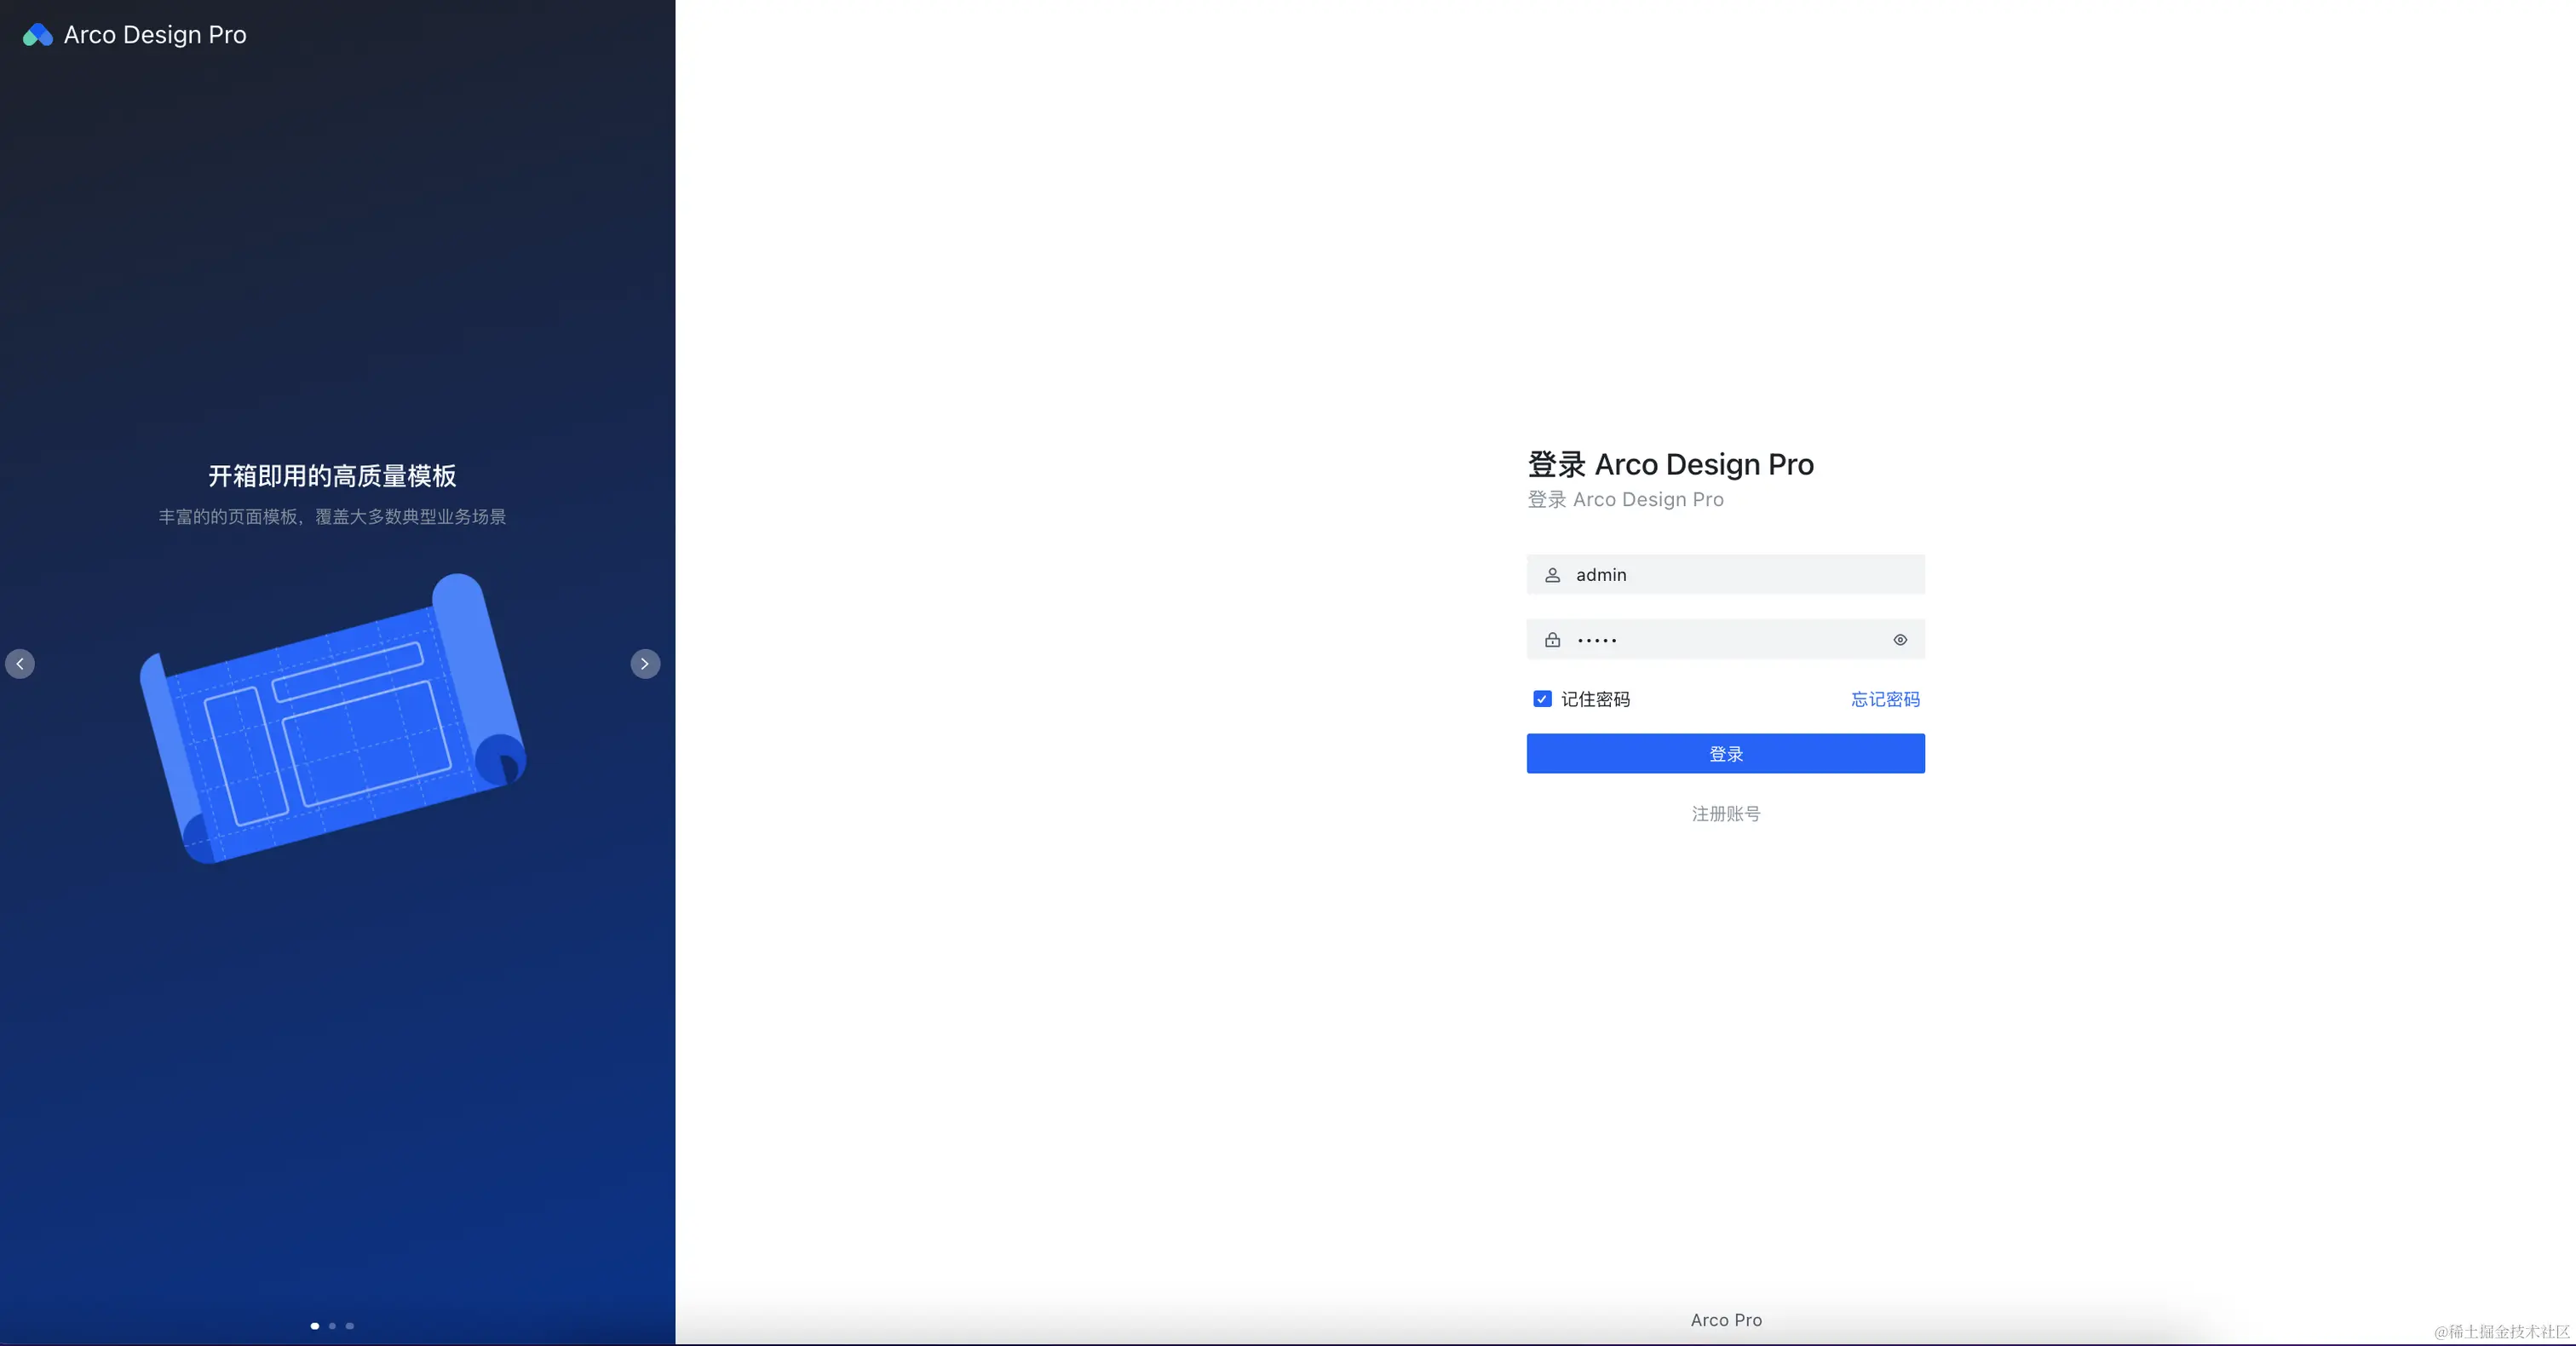Advance carousel with the next arrow
The image size is (2576, 1346).
pyautogui.click(x=645, y=664)
